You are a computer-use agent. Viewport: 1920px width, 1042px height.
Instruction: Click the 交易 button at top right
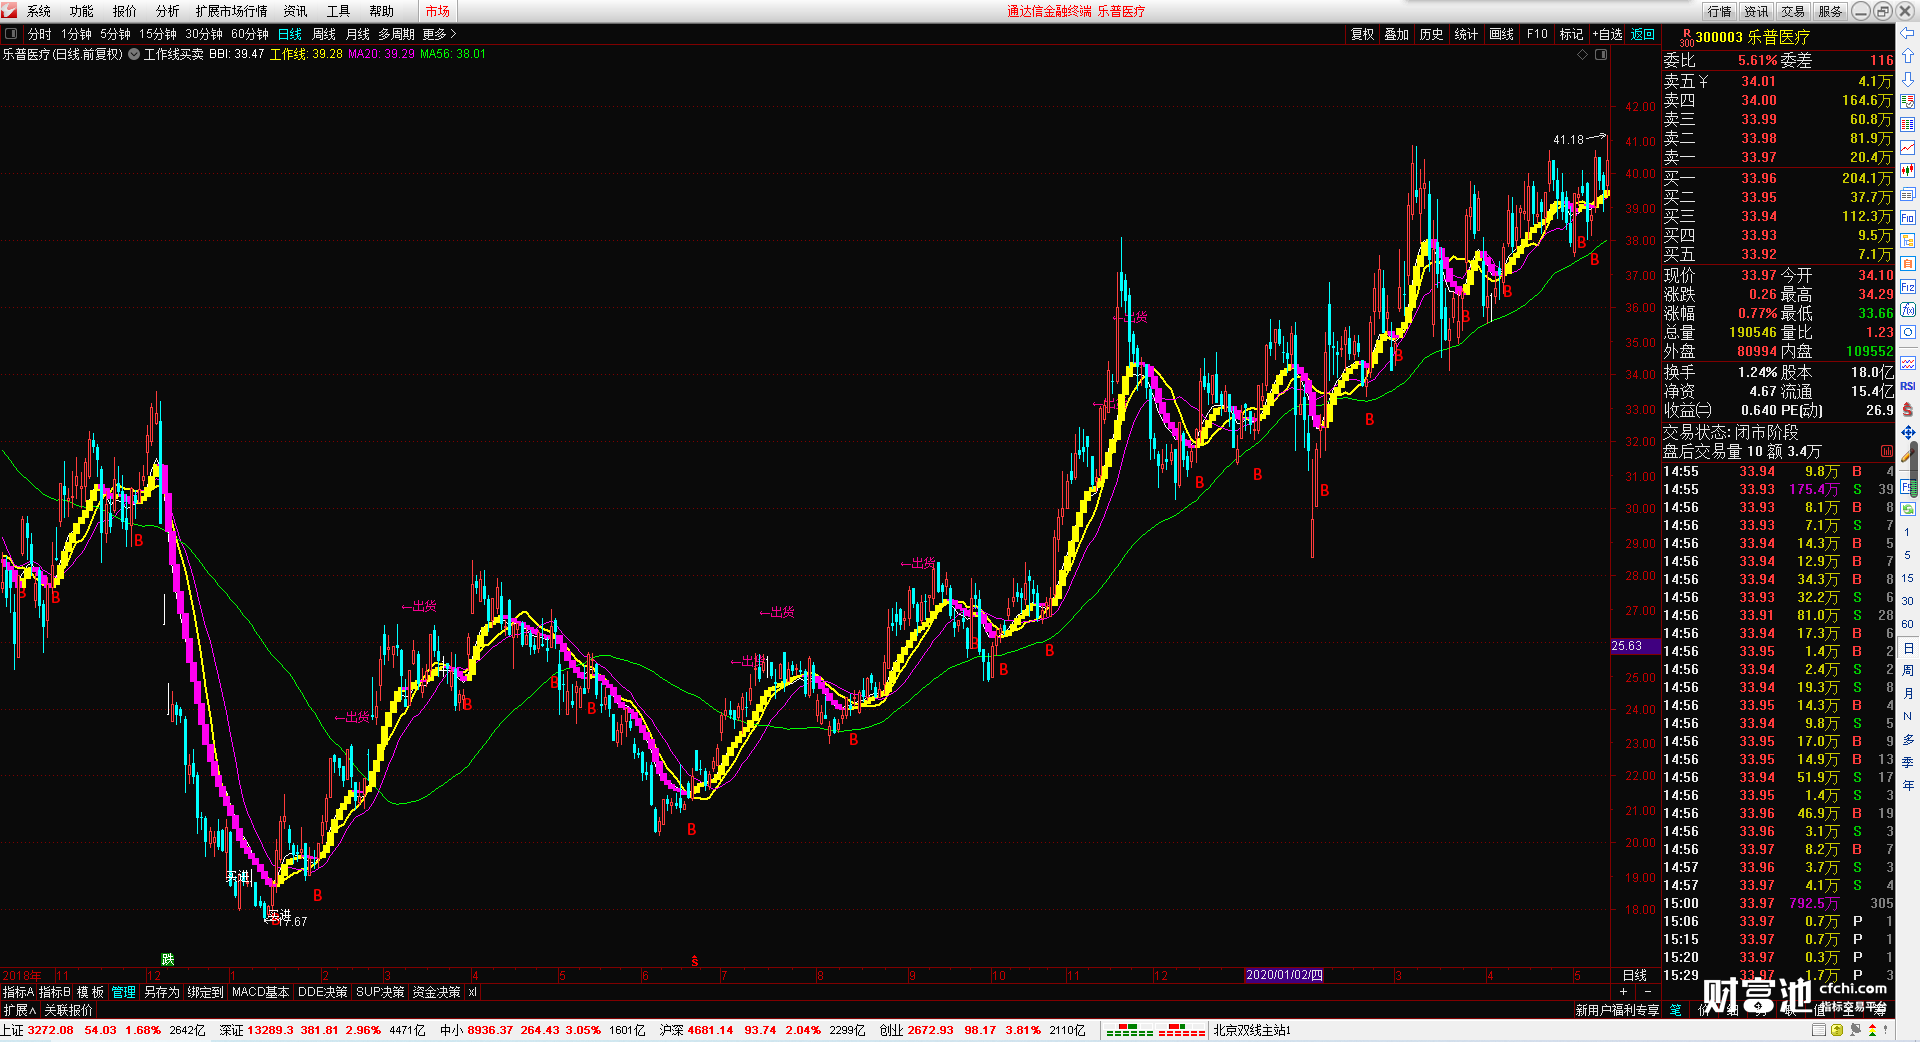click(1793, 11)
